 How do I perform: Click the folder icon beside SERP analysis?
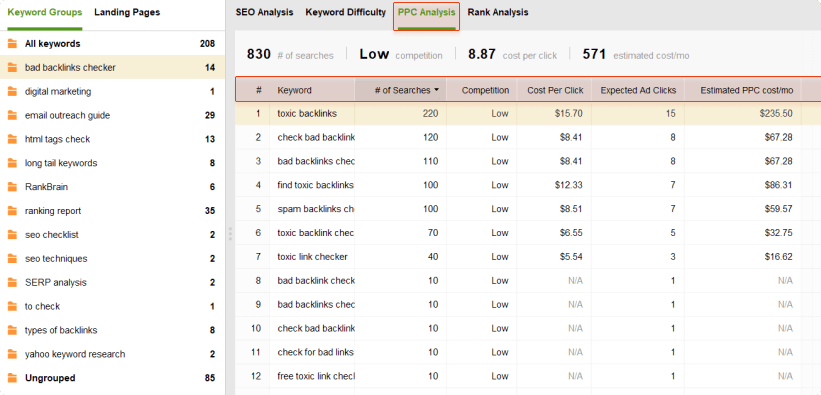coord(13,282)
